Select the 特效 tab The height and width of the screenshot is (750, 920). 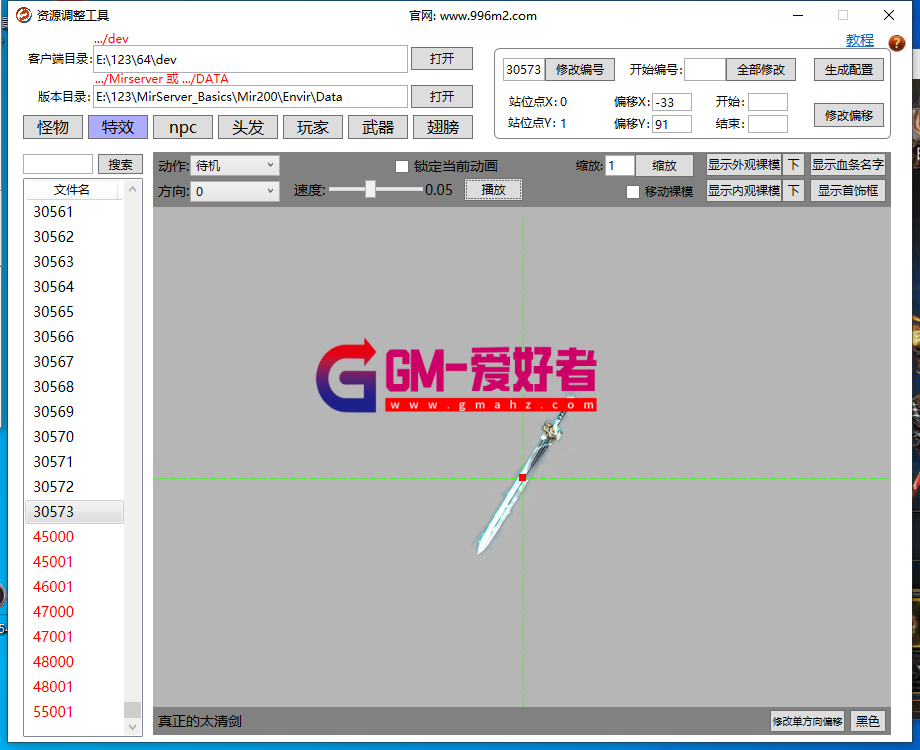(x=118, y=127)
